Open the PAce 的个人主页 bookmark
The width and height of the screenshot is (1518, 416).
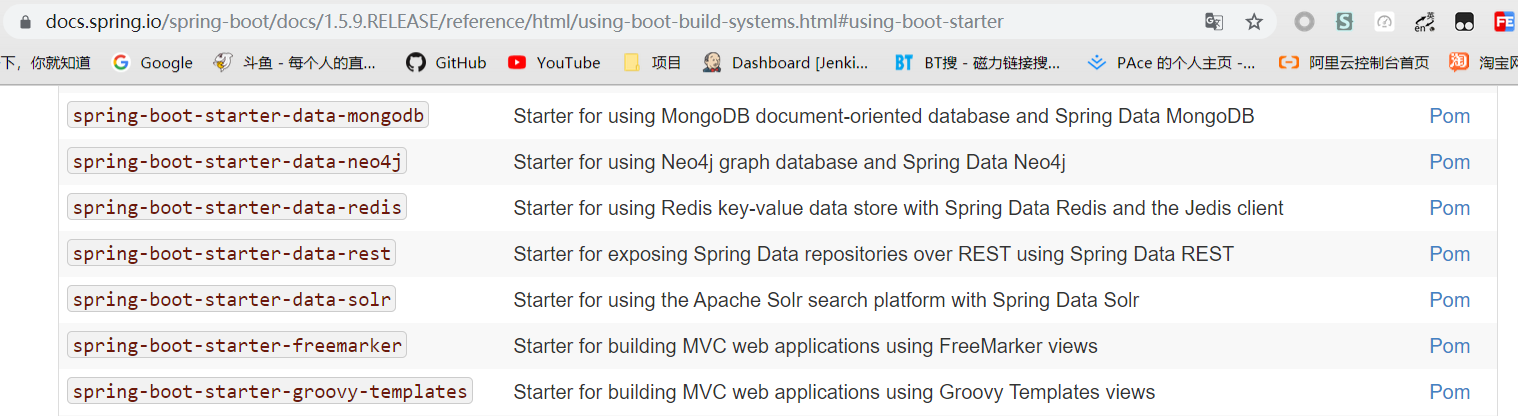1171,62
